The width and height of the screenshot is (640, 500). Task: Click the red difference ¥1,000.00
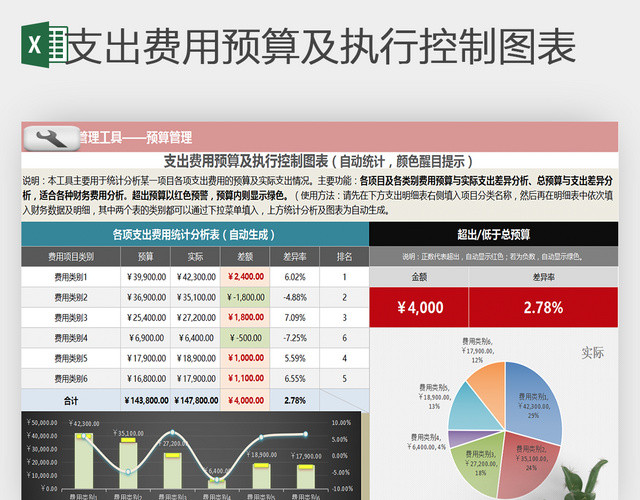click(246, 358)
